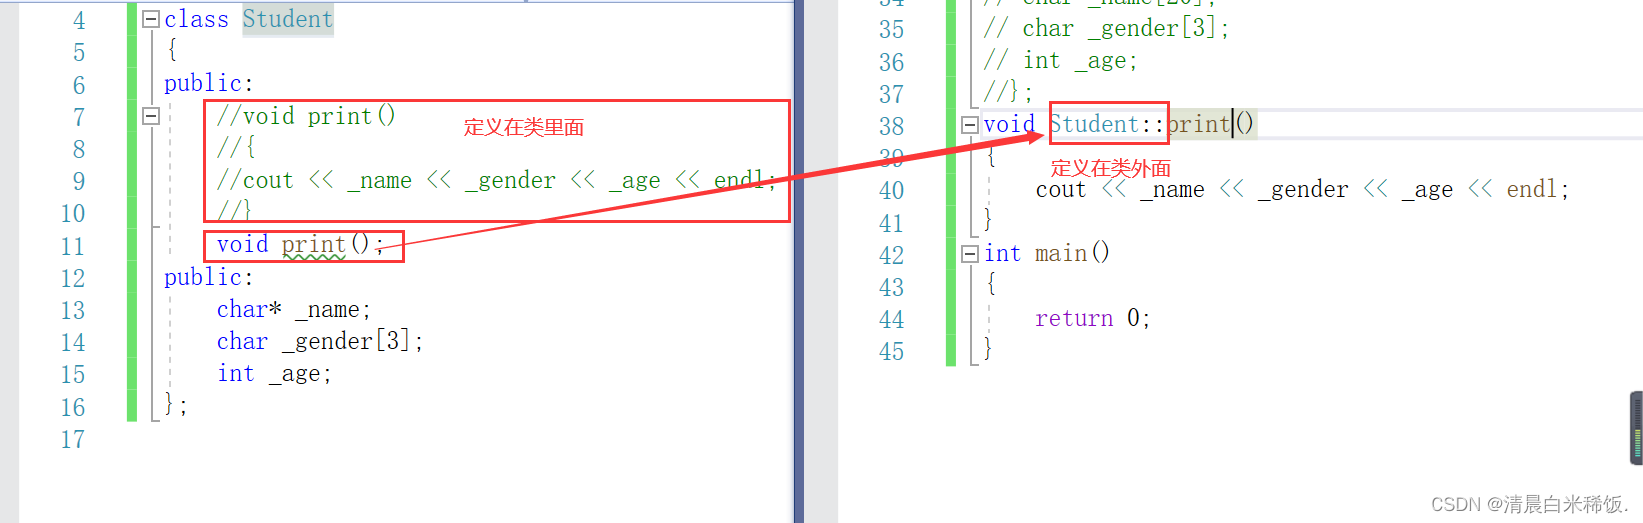Image resolution: width=1643 pixels, height=523 pixels.
Task: Click the commented //}; on line 37
Action: click(1008, 93)
